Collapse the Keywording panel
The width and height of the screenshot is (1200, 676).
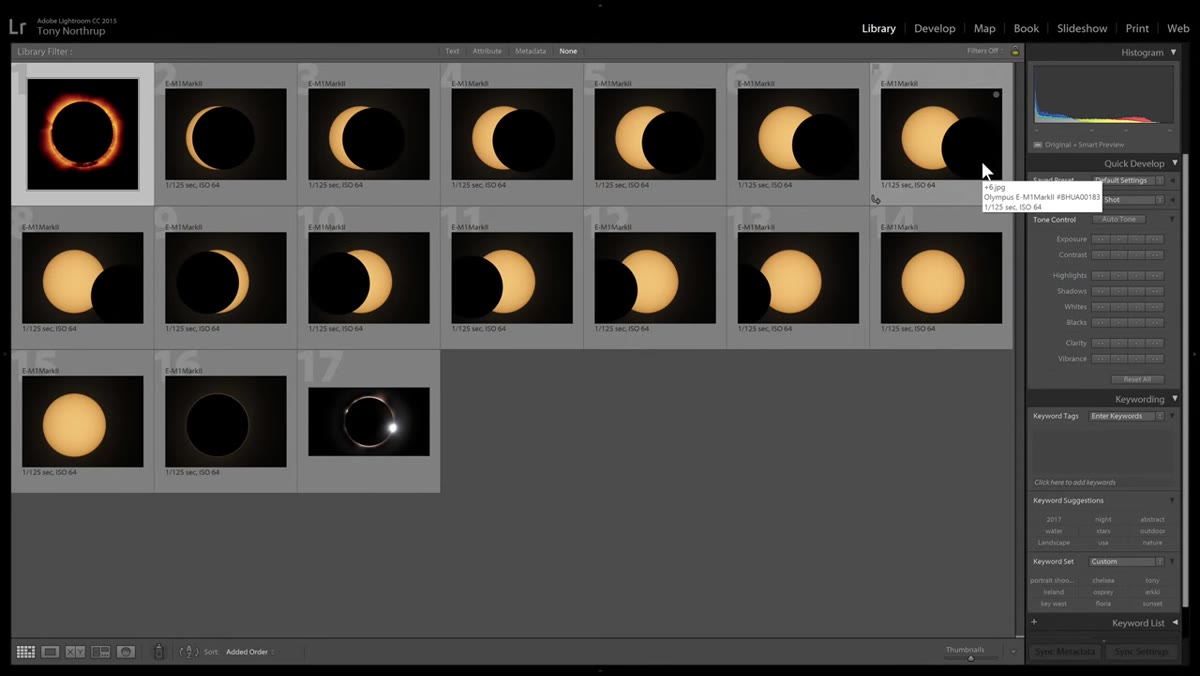[1174, 399]
